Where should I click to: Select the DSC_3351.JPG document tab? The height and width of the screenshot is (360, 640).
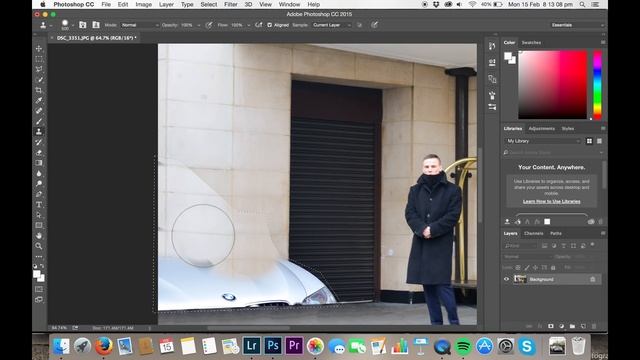click(x=96, y=38)
